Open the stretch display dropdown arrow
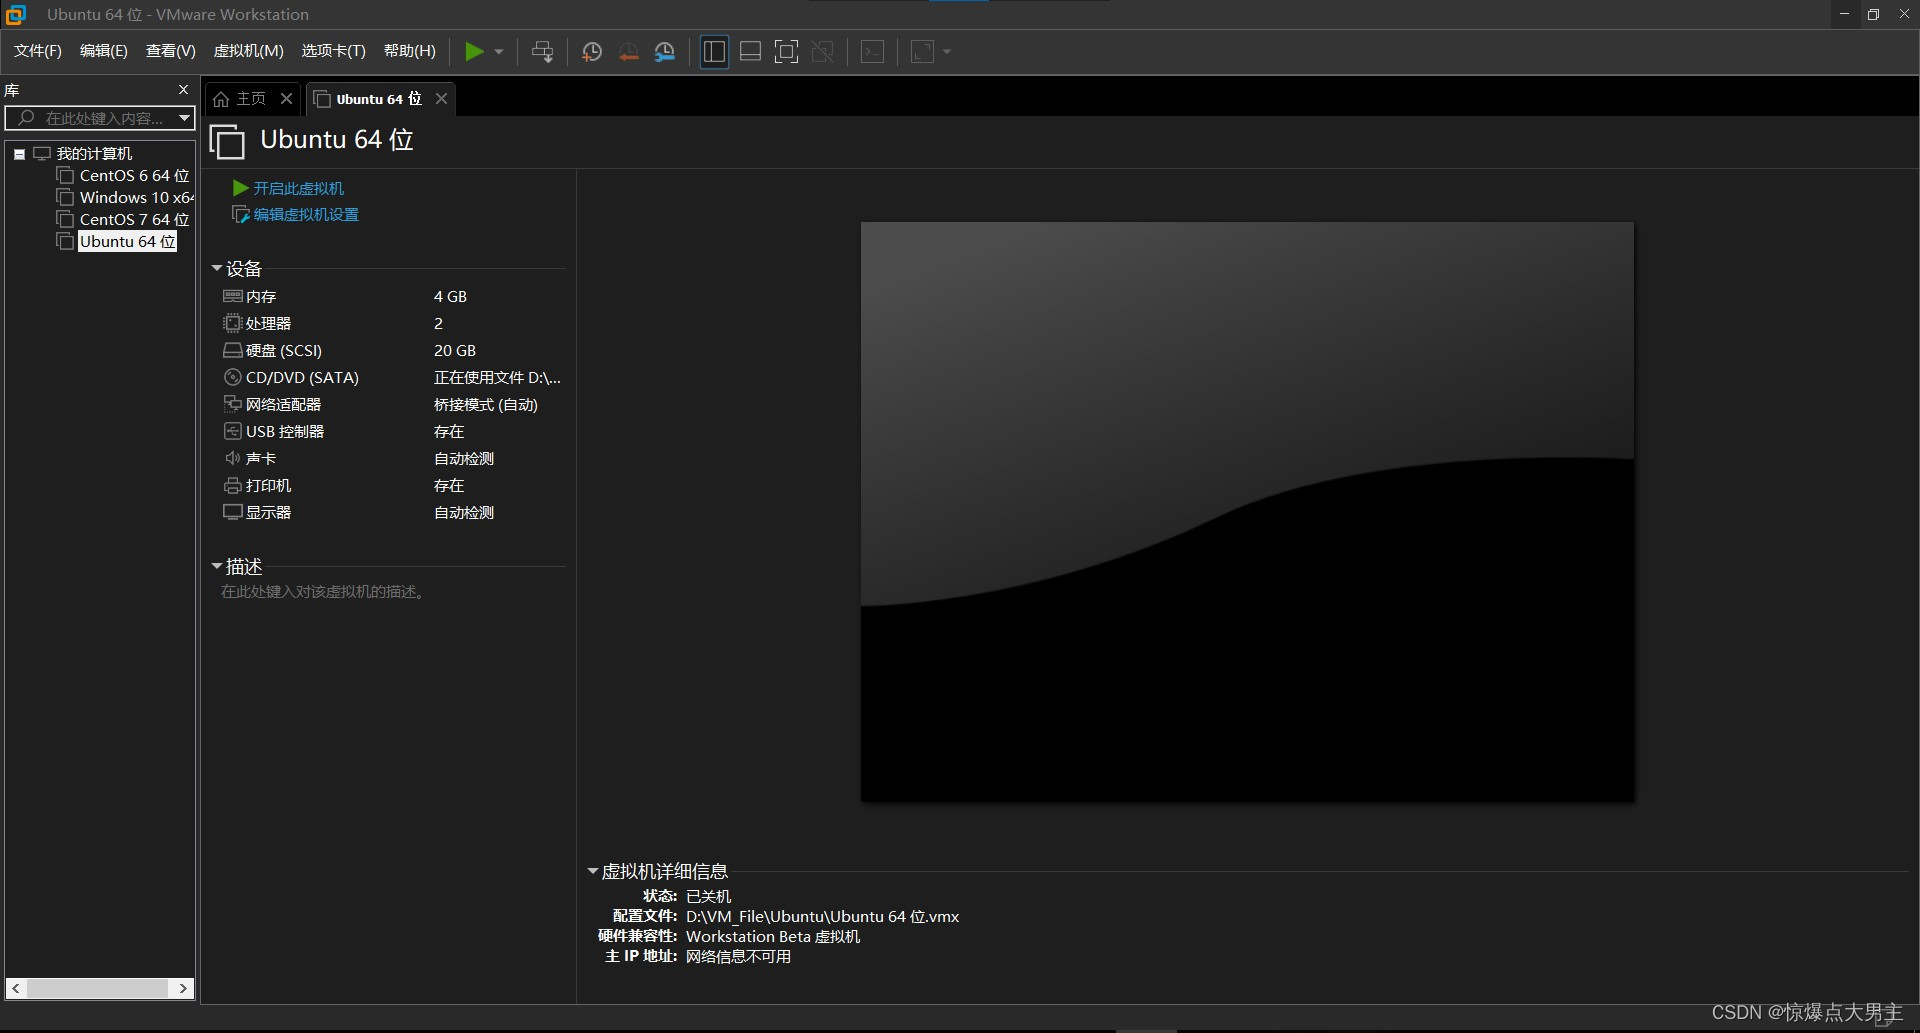 [x=947, y=52]
